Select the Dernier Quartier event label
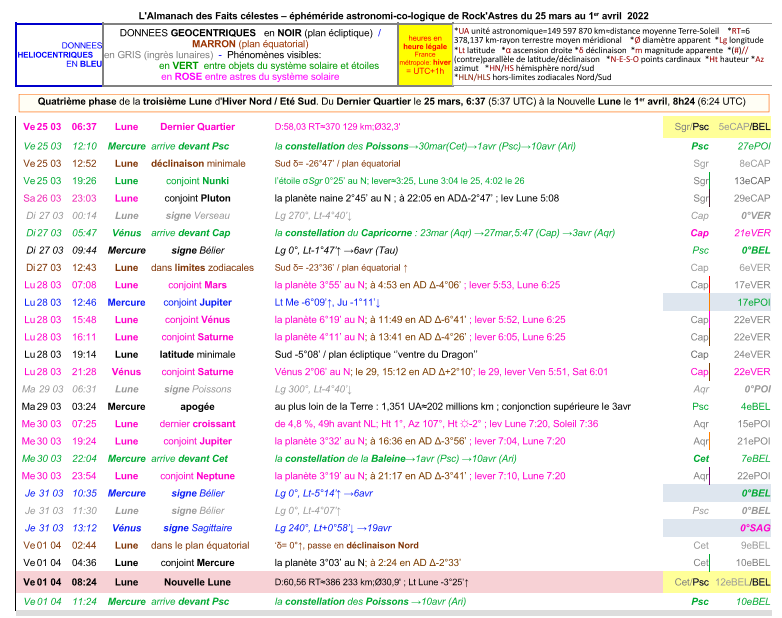 pos(198,127)
